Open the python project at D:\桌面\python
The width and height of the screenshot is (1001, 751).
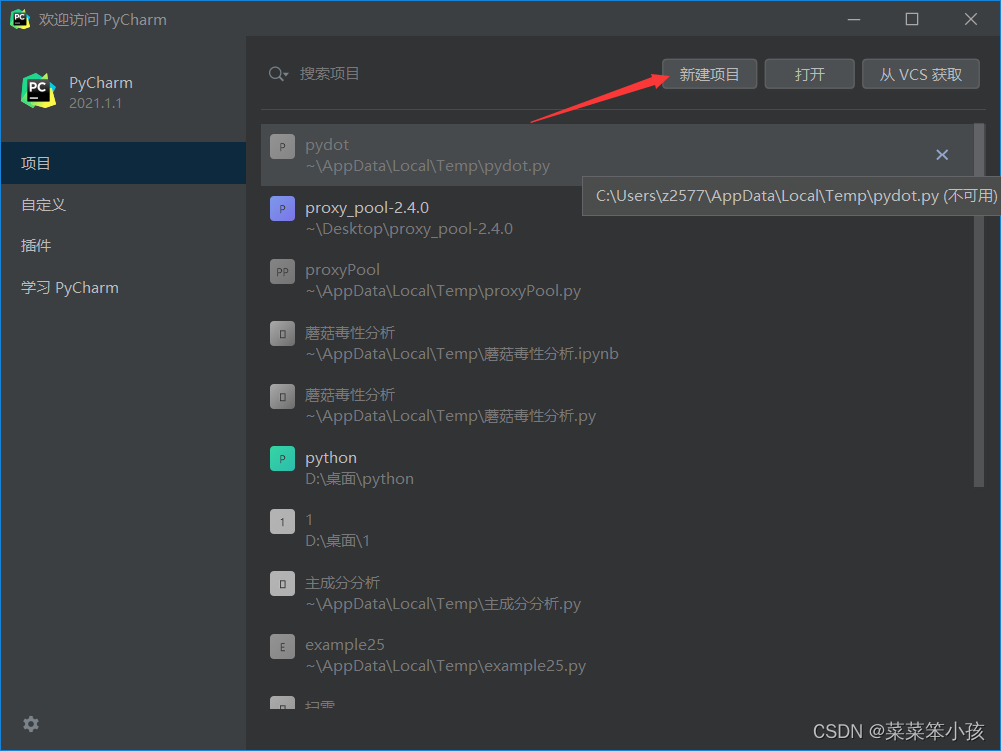[x=617, y=467]
